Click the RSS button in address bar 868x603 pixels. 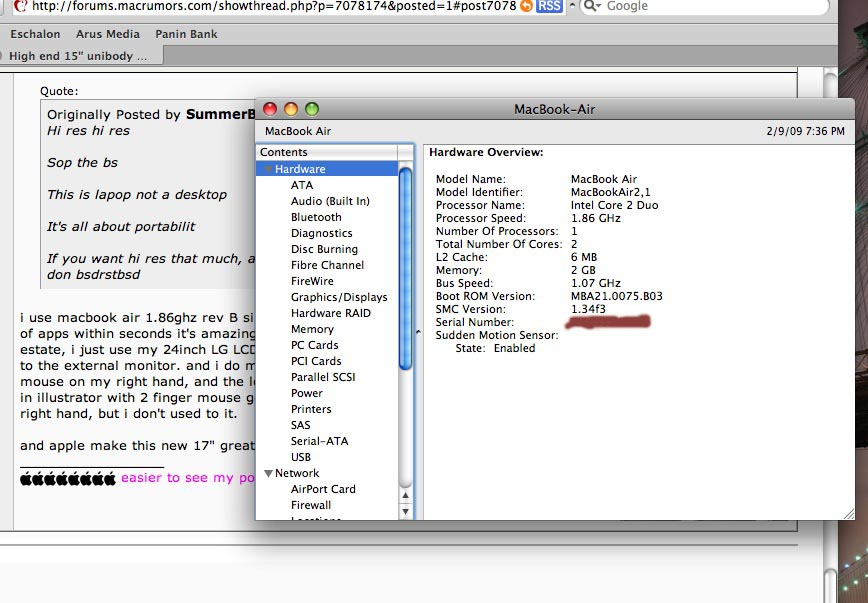pyautogui.click(x=549, y=6)
